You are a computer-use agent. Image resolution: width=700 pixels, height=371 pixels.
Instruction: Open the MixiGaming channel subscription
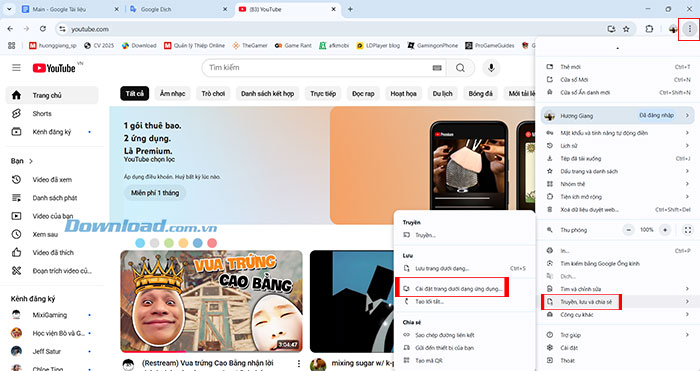coord(52,315)
